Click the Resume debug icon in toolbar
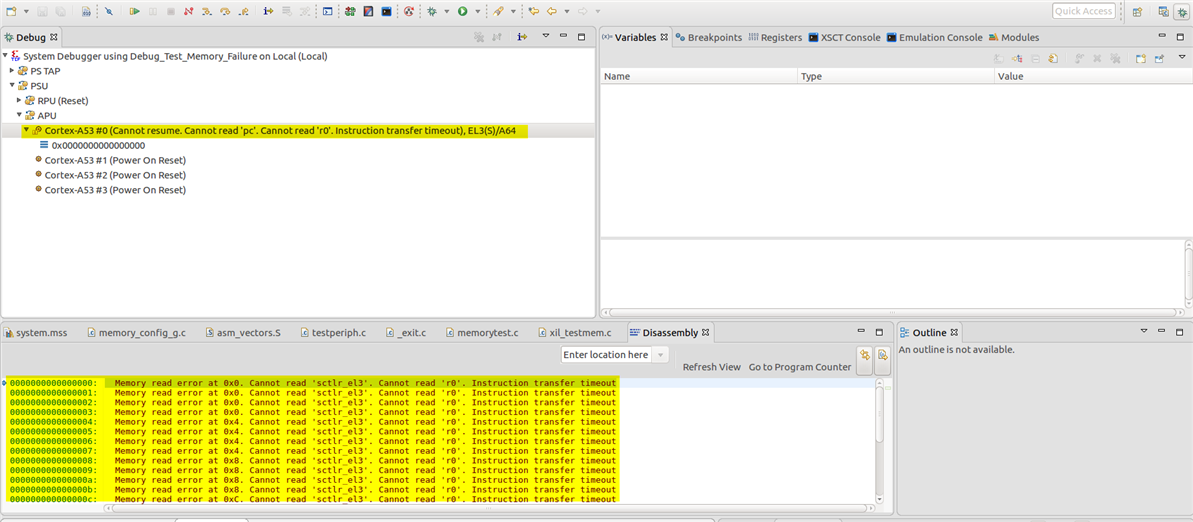The width and height of the screenshot is (1193, 522). 134,11
